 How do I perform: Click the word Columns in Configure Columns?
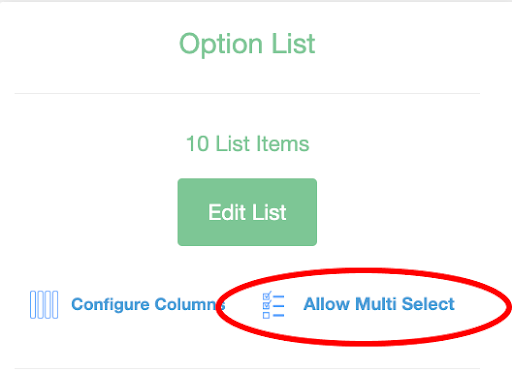(190, 304)
